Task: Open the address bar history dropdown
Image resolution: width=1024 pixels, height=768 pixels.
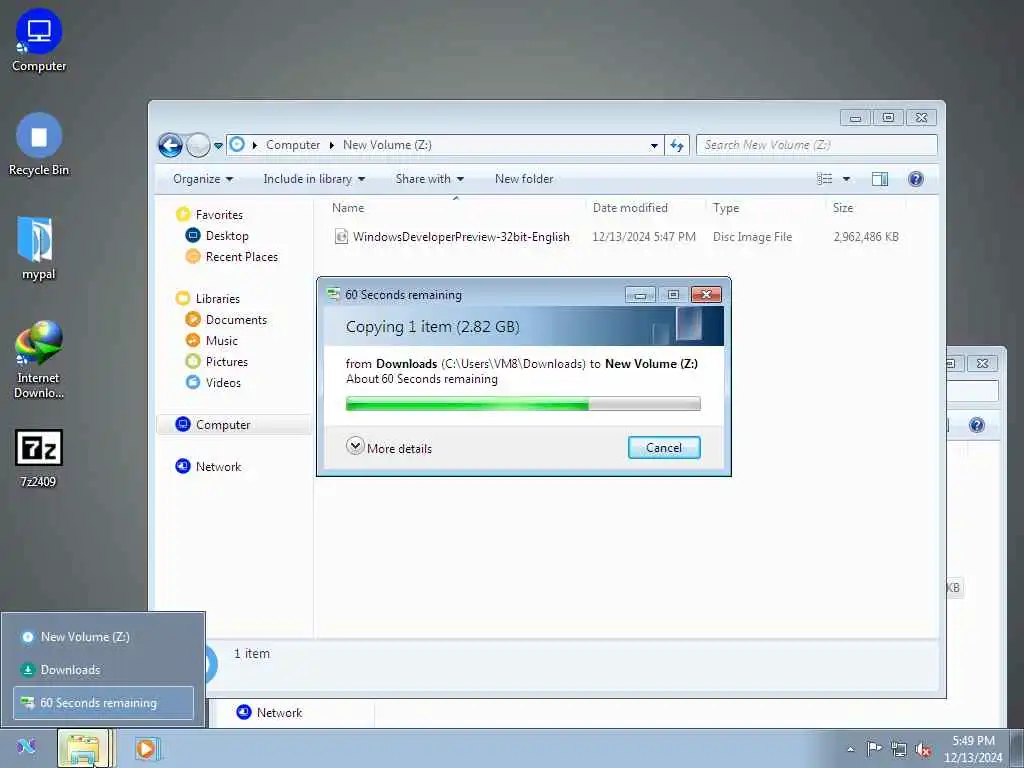Action: pos(654,146)
